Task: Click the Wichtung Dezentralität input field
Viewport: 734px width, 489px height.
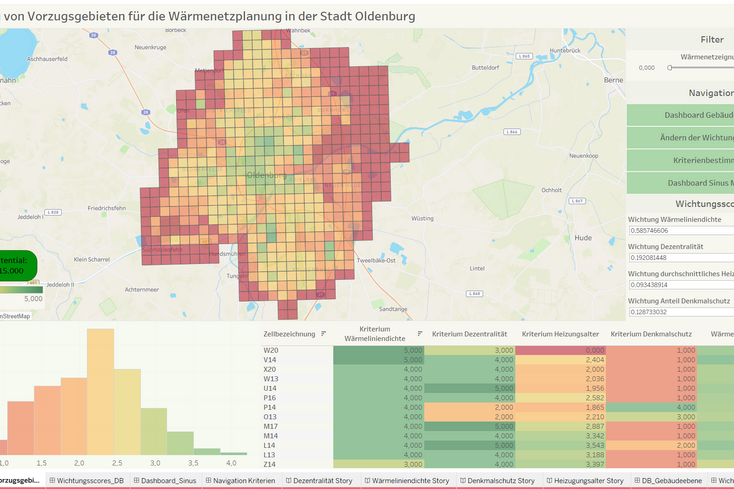Action: point(682,258)
